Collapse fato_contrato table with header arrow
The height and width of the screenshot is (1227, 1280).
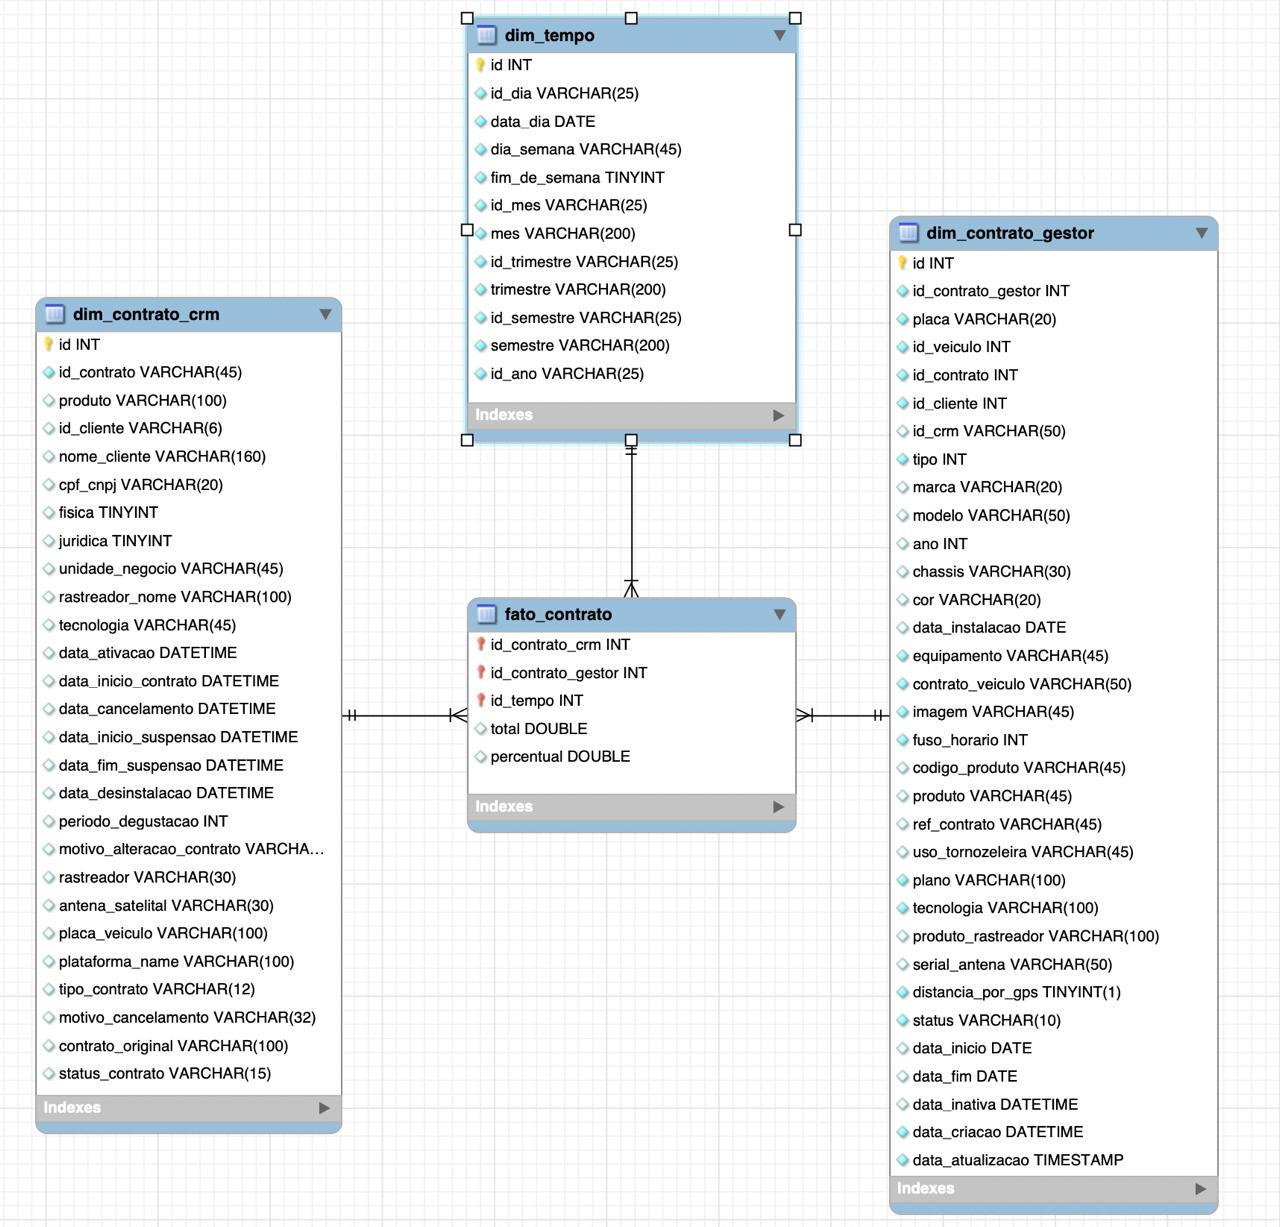click(779, 614)
